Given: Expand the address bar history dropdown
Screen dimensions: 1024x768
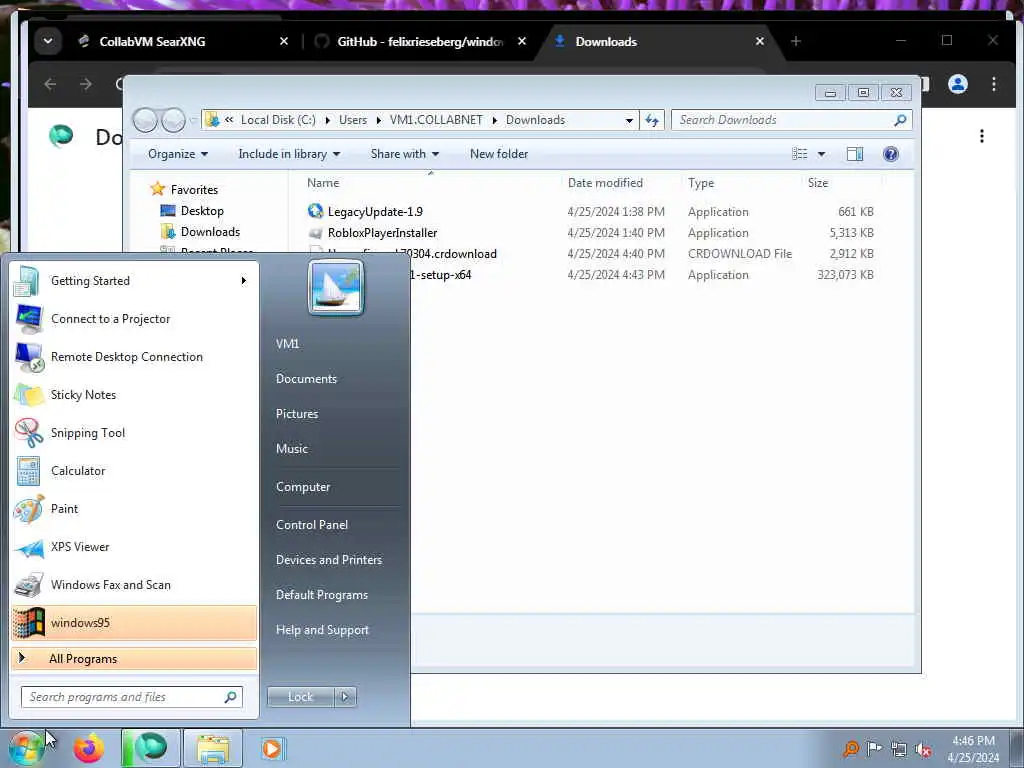Looking at the screenshot, I should pyautogui.click(x=629, y=120).
